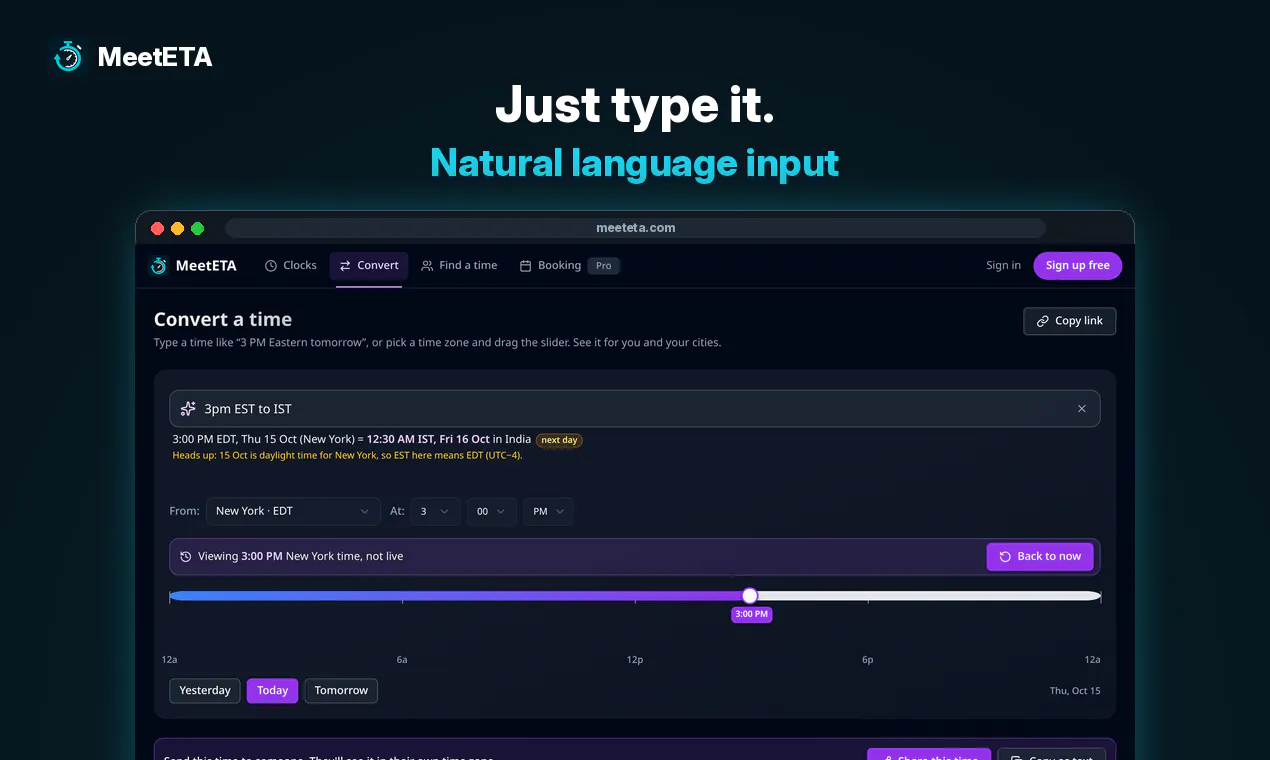This screenshot has height=760, width=1270.
Task: Click the Back to now button
Action: click(x=1040, y=557)
